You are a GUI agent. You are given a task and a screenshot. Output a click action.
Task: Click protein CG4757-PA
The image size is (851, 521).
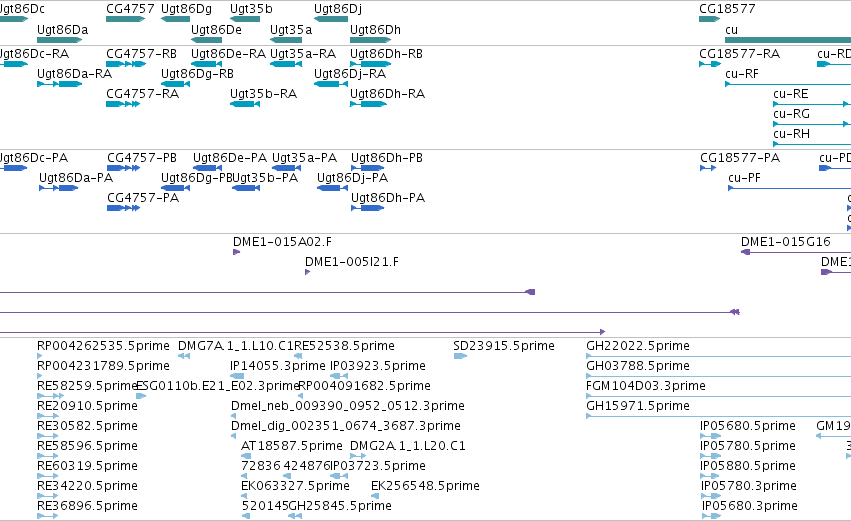(143, 198)
